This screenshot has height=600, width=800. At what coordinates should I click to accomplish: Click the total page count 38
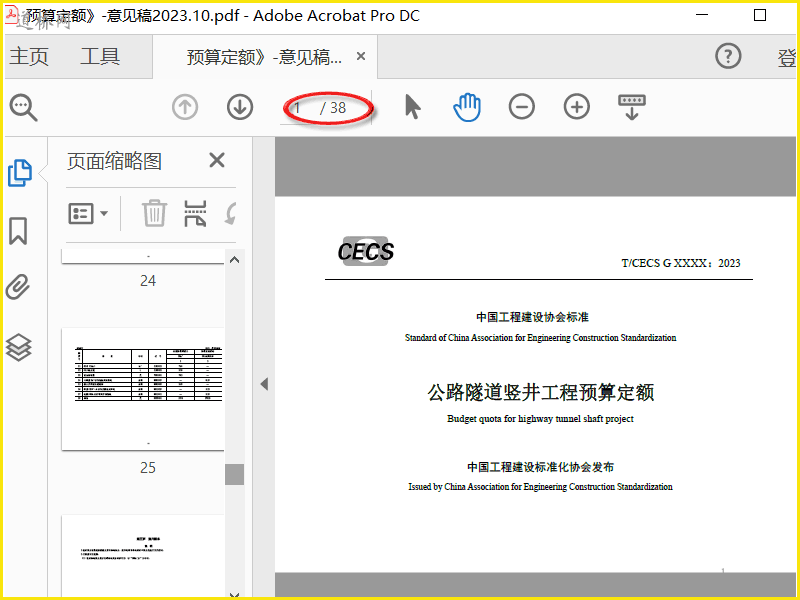coord(338,108)
